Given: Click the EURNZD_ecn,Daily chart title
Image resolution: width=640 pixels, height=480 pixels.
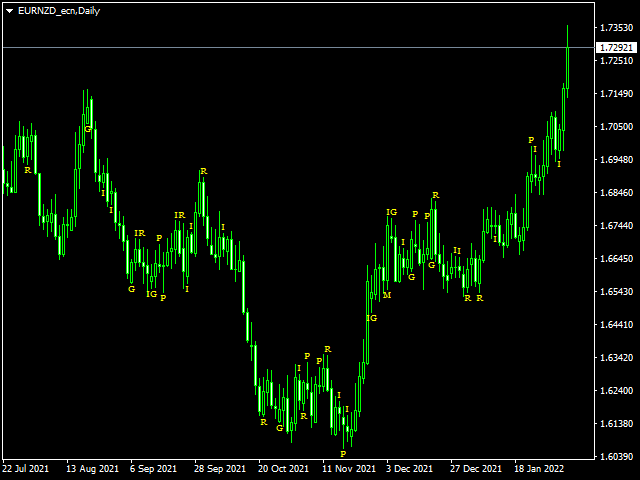Looking at the screenshot, I should (59, 11).
